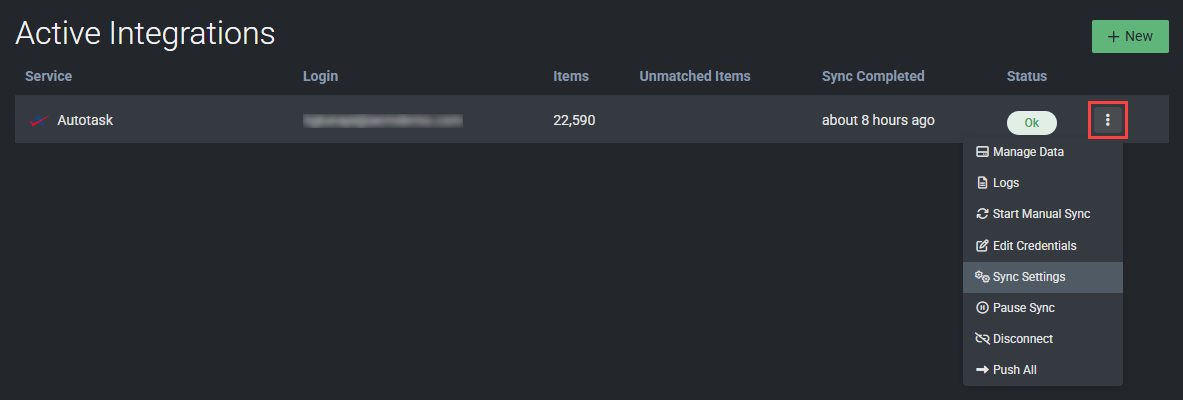Click the Autotask service logo
The image size is (1183, 400).
(40, 121)
